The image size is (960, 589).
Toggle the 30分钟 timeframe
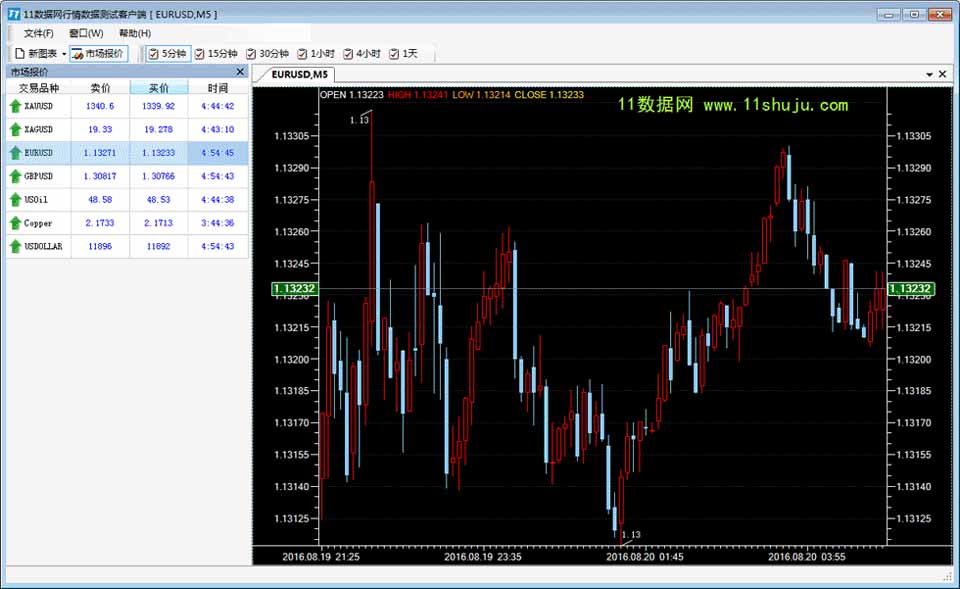pyautogui.click(x=268, y=54)
